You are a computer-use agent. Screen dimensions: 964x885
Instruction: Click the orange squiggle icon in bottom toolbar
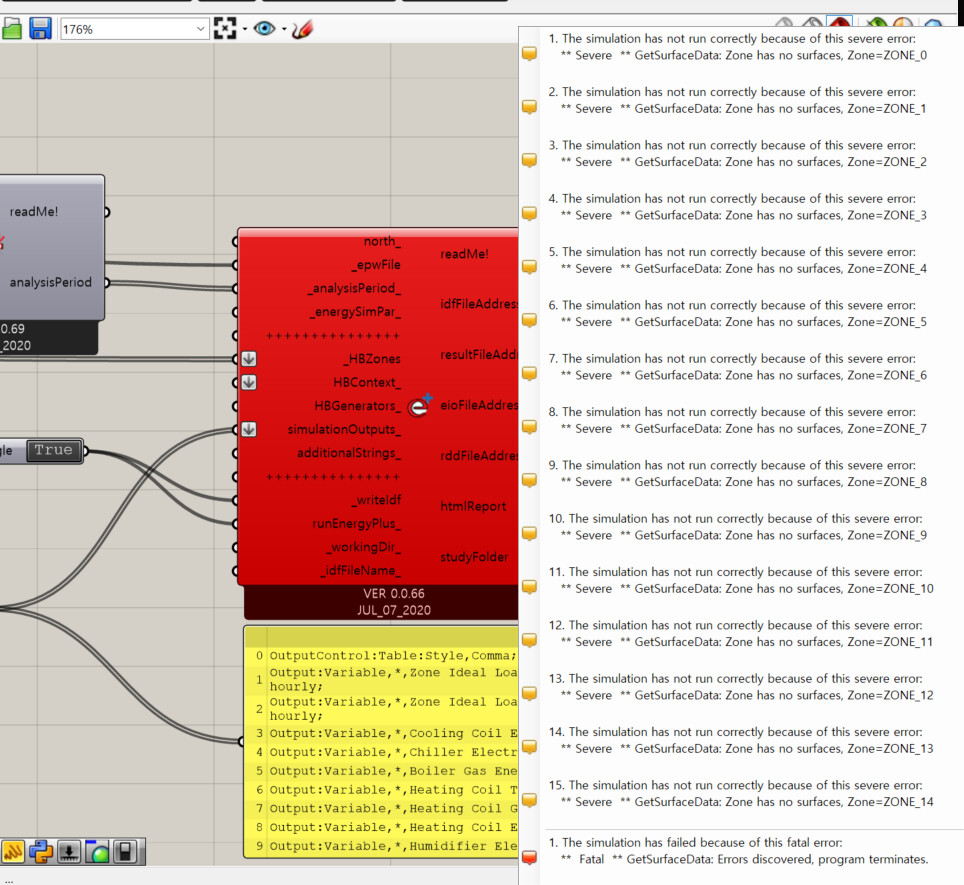(13, 852)
